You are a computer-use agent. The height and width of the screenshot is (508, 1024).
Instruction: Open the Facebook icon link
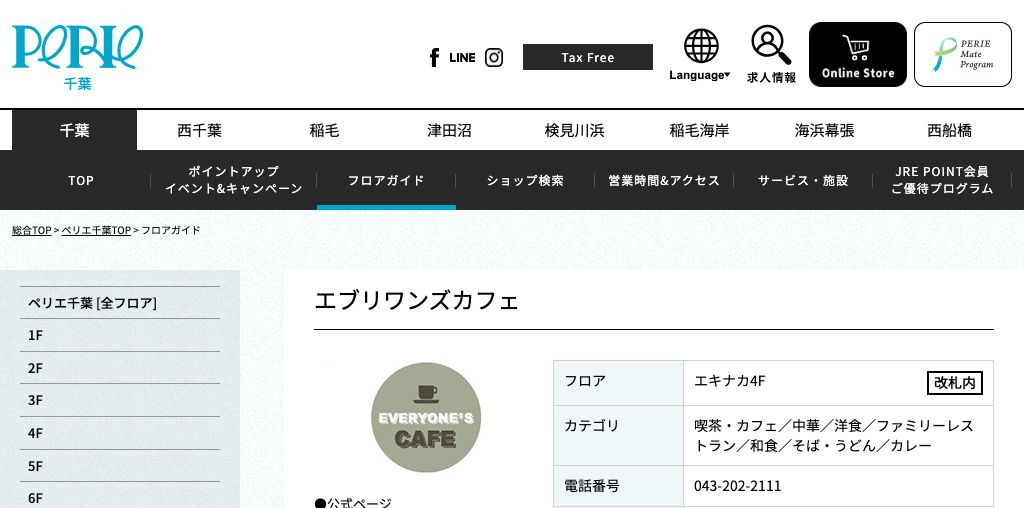(434, 57)
